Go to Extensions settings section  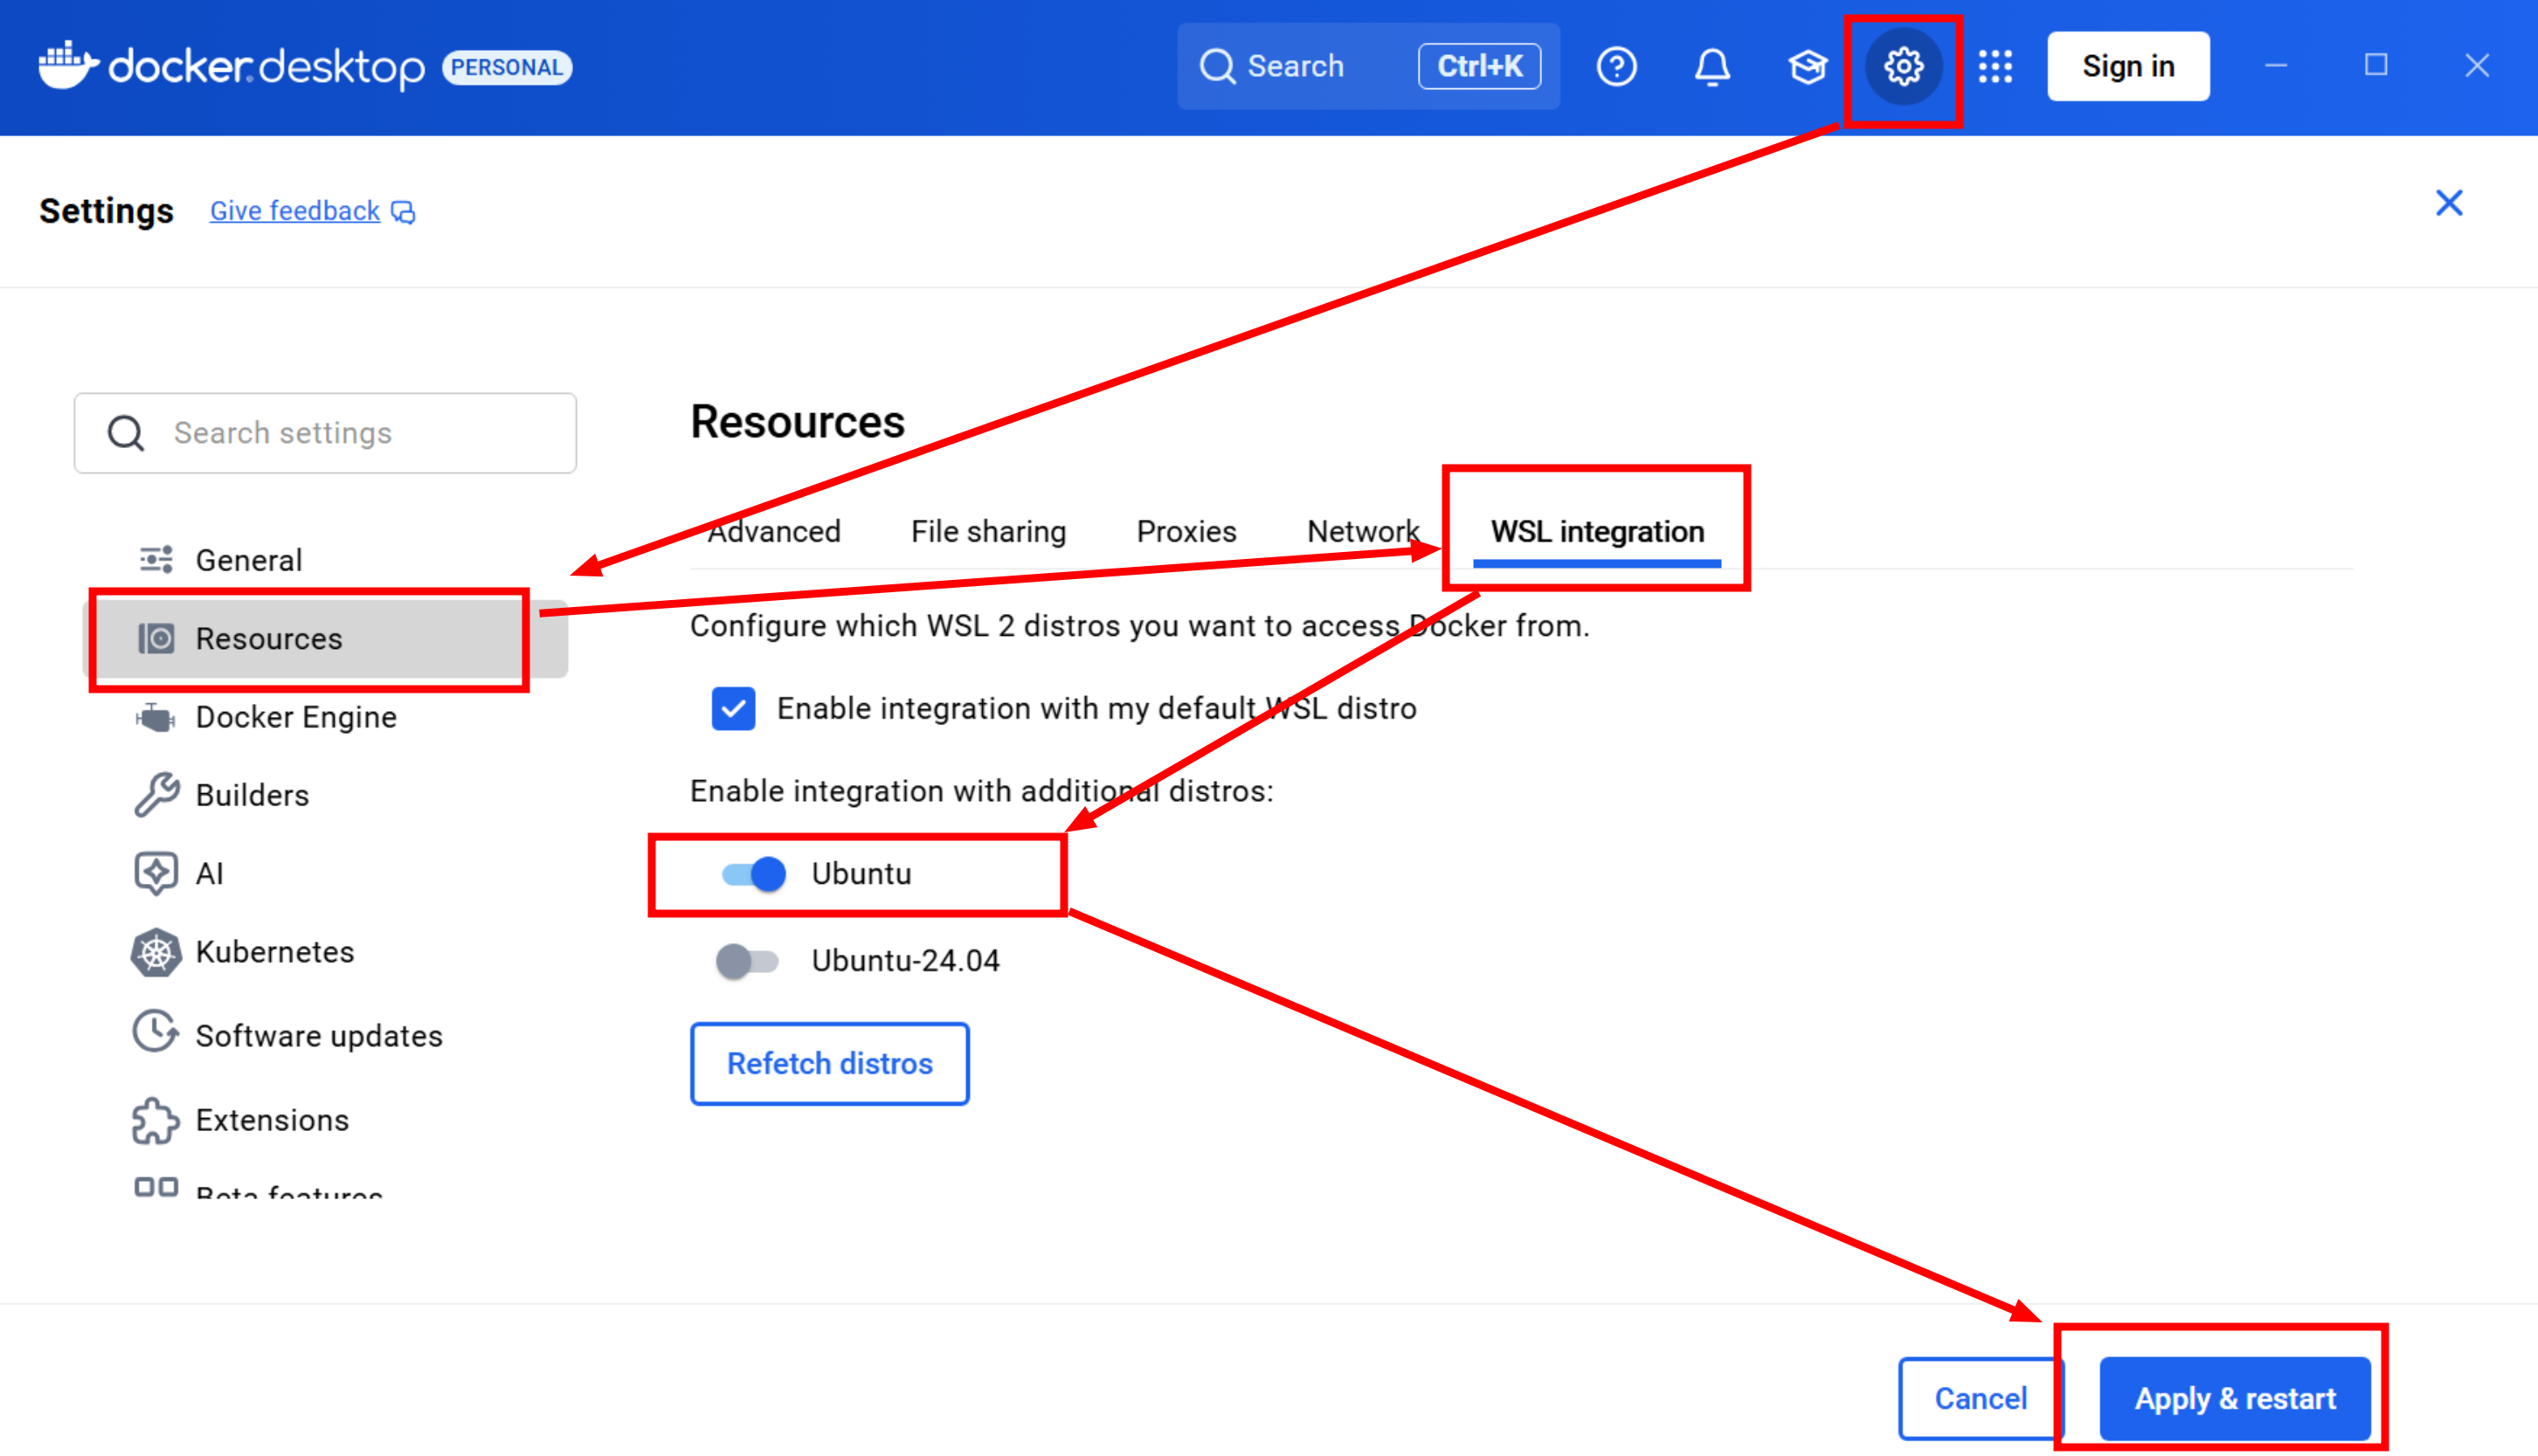[271, 1120]
